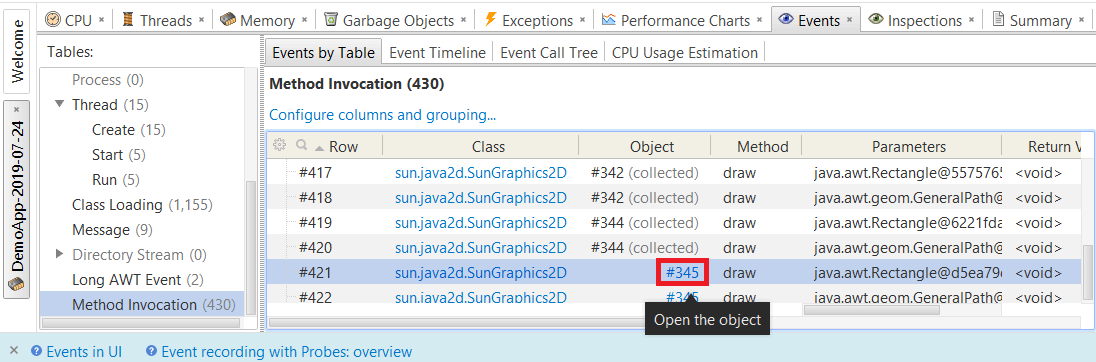This screenshot has width=1096, height=362.
Task: Click the Inspections eye icon
Action: coord(876,20)
